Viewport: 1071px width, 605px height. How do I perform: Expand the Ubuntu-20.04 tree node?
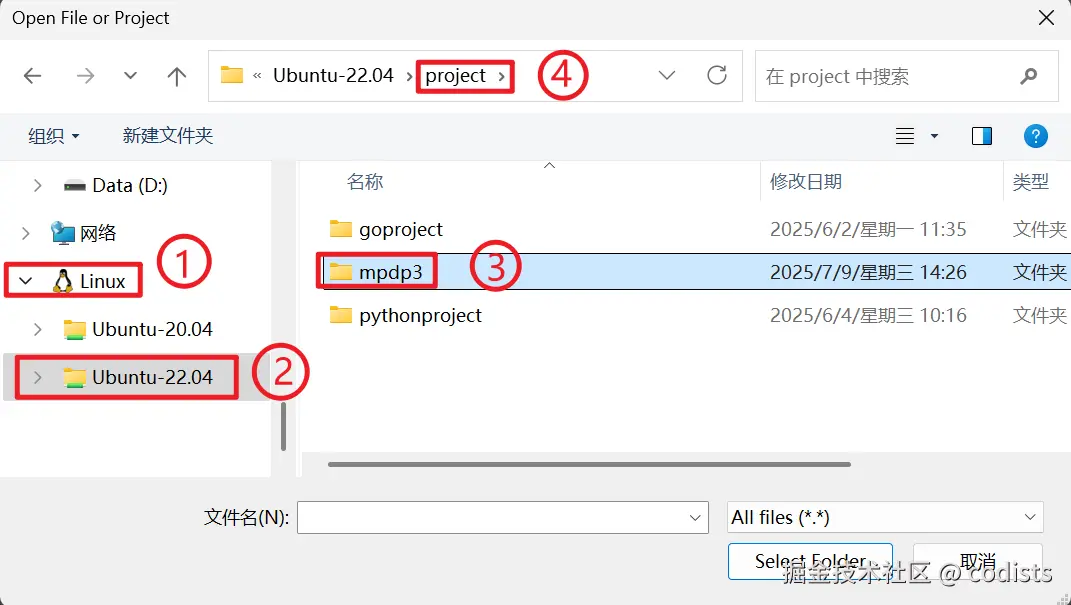pyautogui.click(x=38, y=329)
